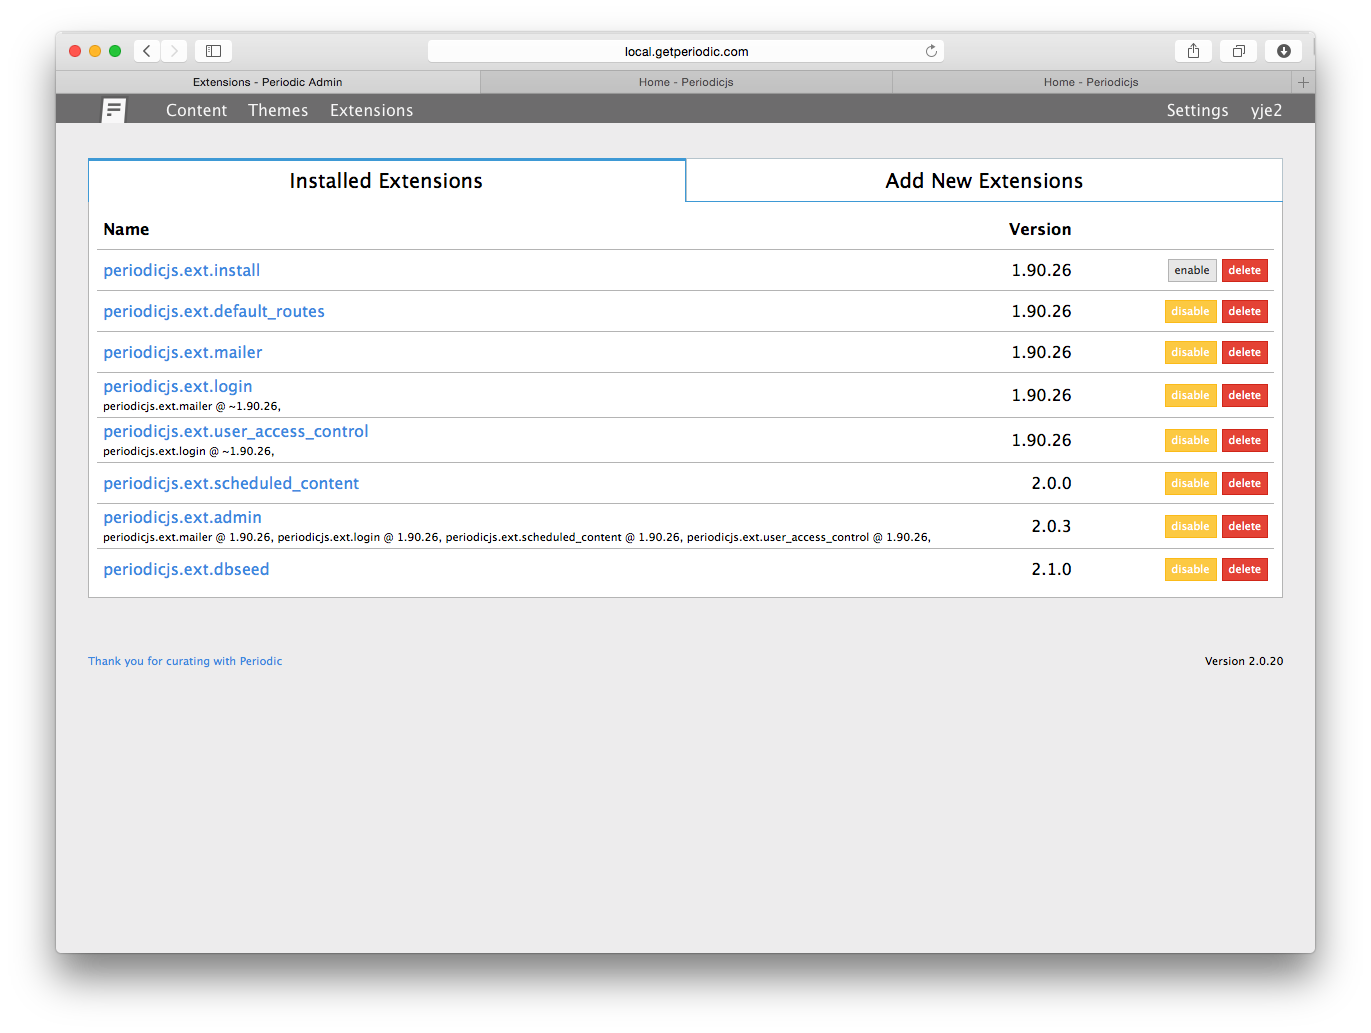The image size is (1371, 1033).
Task: Open the Themes menu
Action: click(x=278, y=110)
